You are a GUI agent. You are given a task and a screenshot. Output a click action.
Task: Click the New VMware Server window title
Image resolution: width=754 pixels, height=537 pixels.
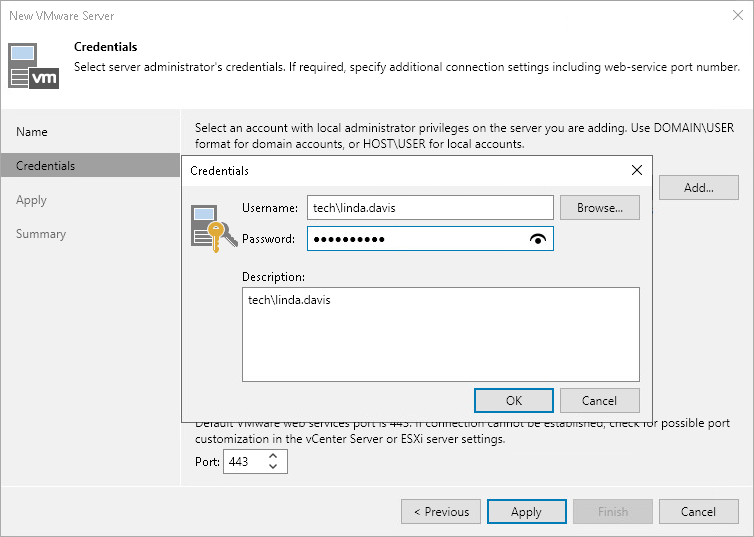(x=62, y=16)
